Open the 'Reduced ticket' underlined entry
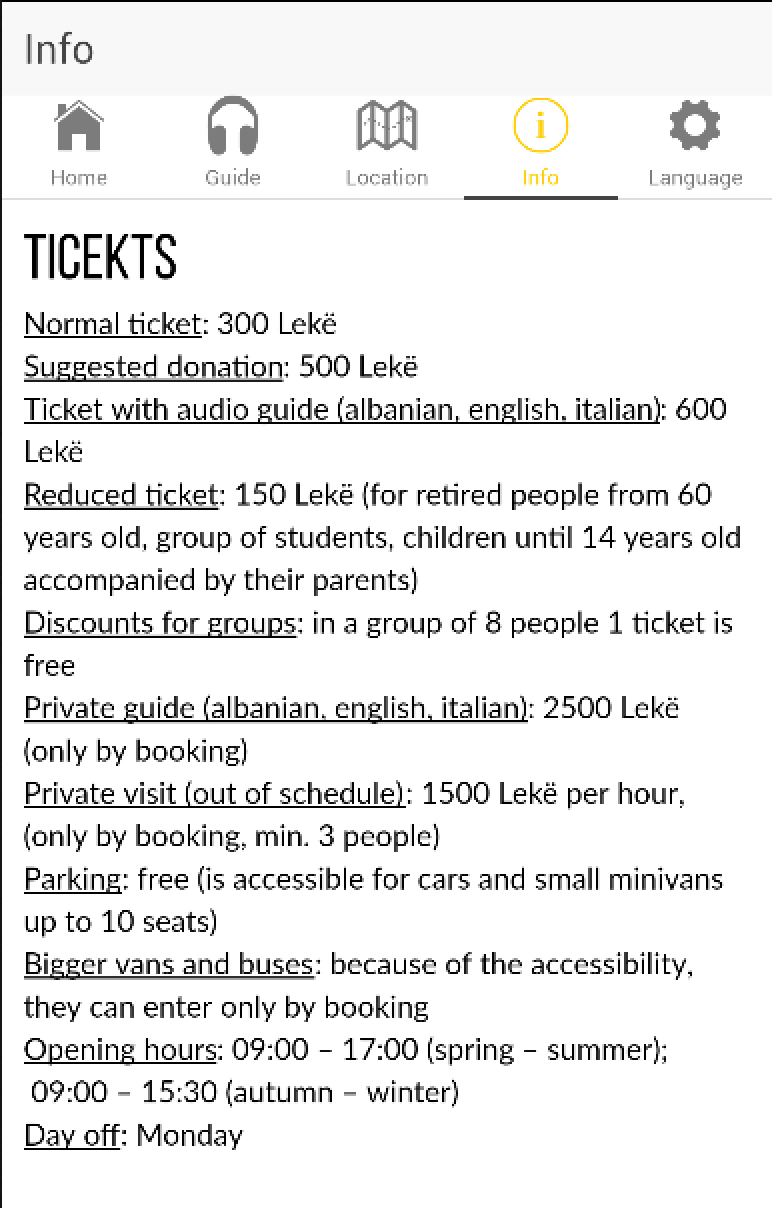The image size is (772, 1208). pos(120,495)
